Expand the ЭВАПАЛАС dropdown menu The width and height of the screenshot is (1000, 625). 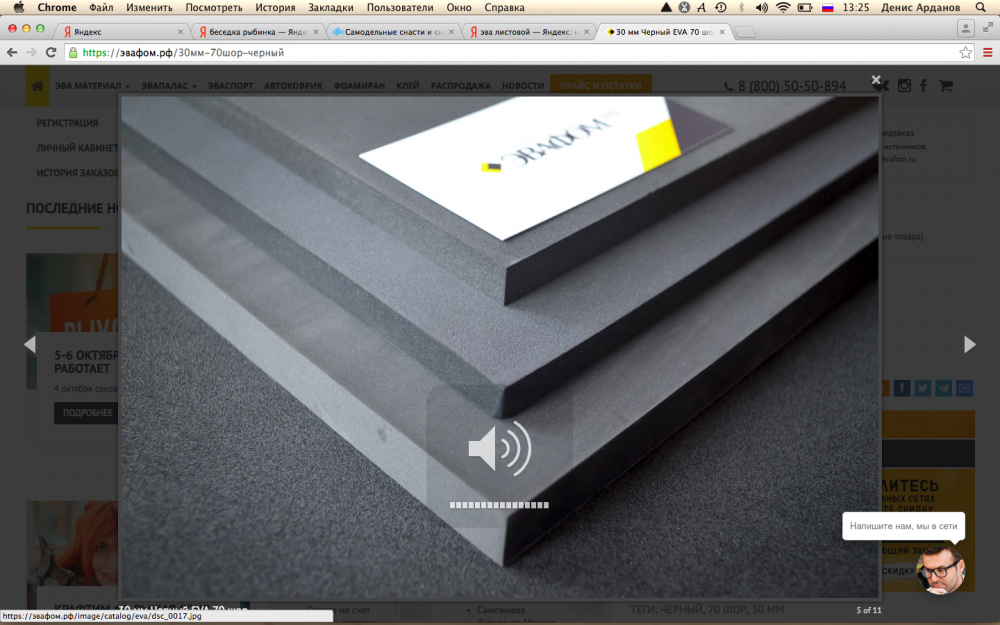[168, 86]
